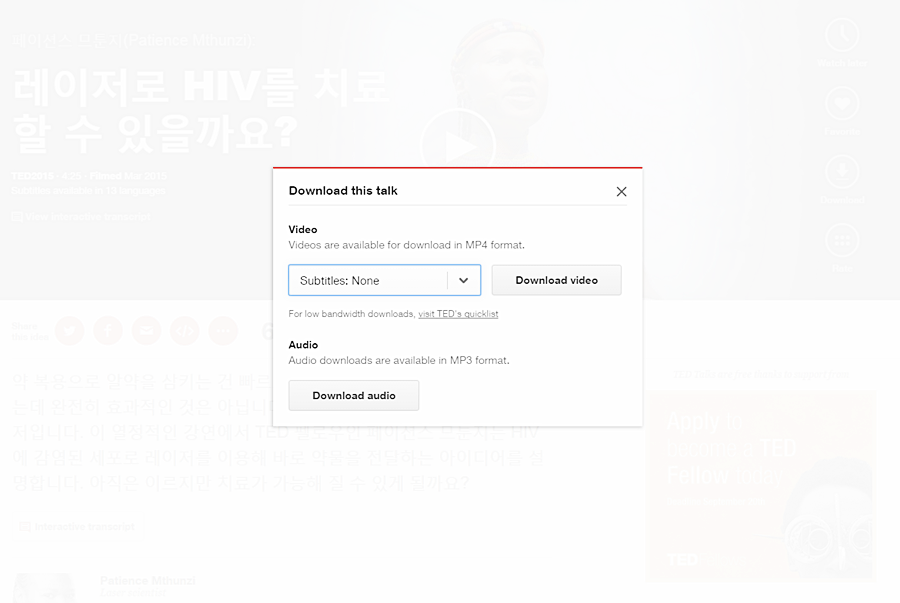Share this talk on Facebook
The width and height of the screenshot is (900, 603).
coord(108,330)
